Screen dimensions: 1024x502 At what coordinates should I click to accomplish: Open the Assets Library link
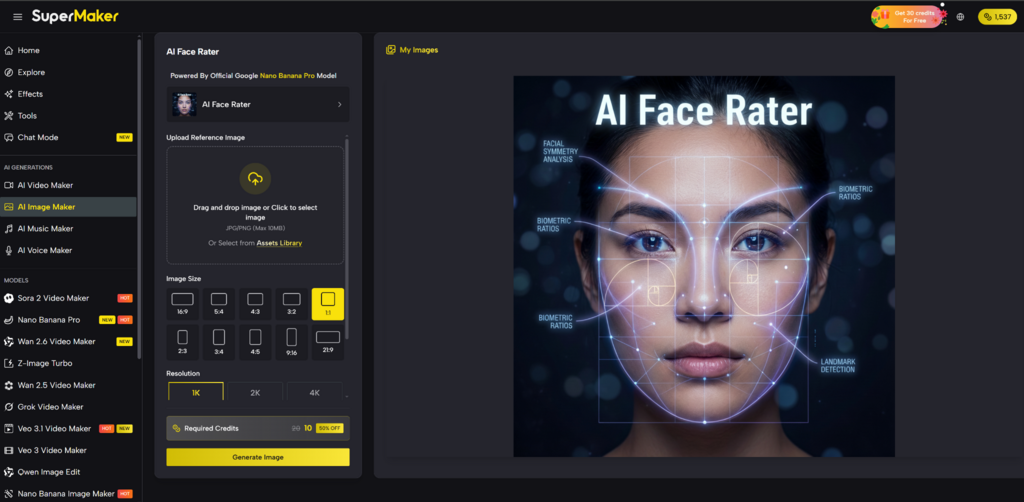pos(279,243)
